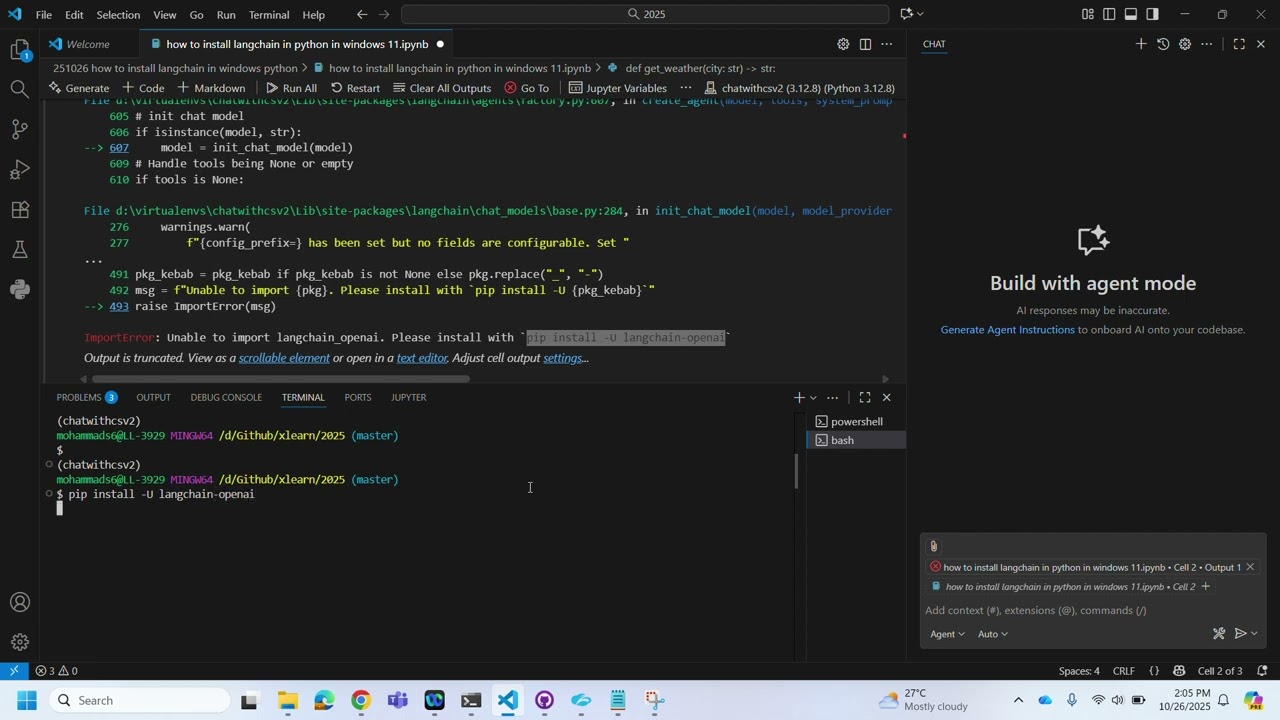
Task: Open more panel actions ellipsis
Action: click(832, 397)
